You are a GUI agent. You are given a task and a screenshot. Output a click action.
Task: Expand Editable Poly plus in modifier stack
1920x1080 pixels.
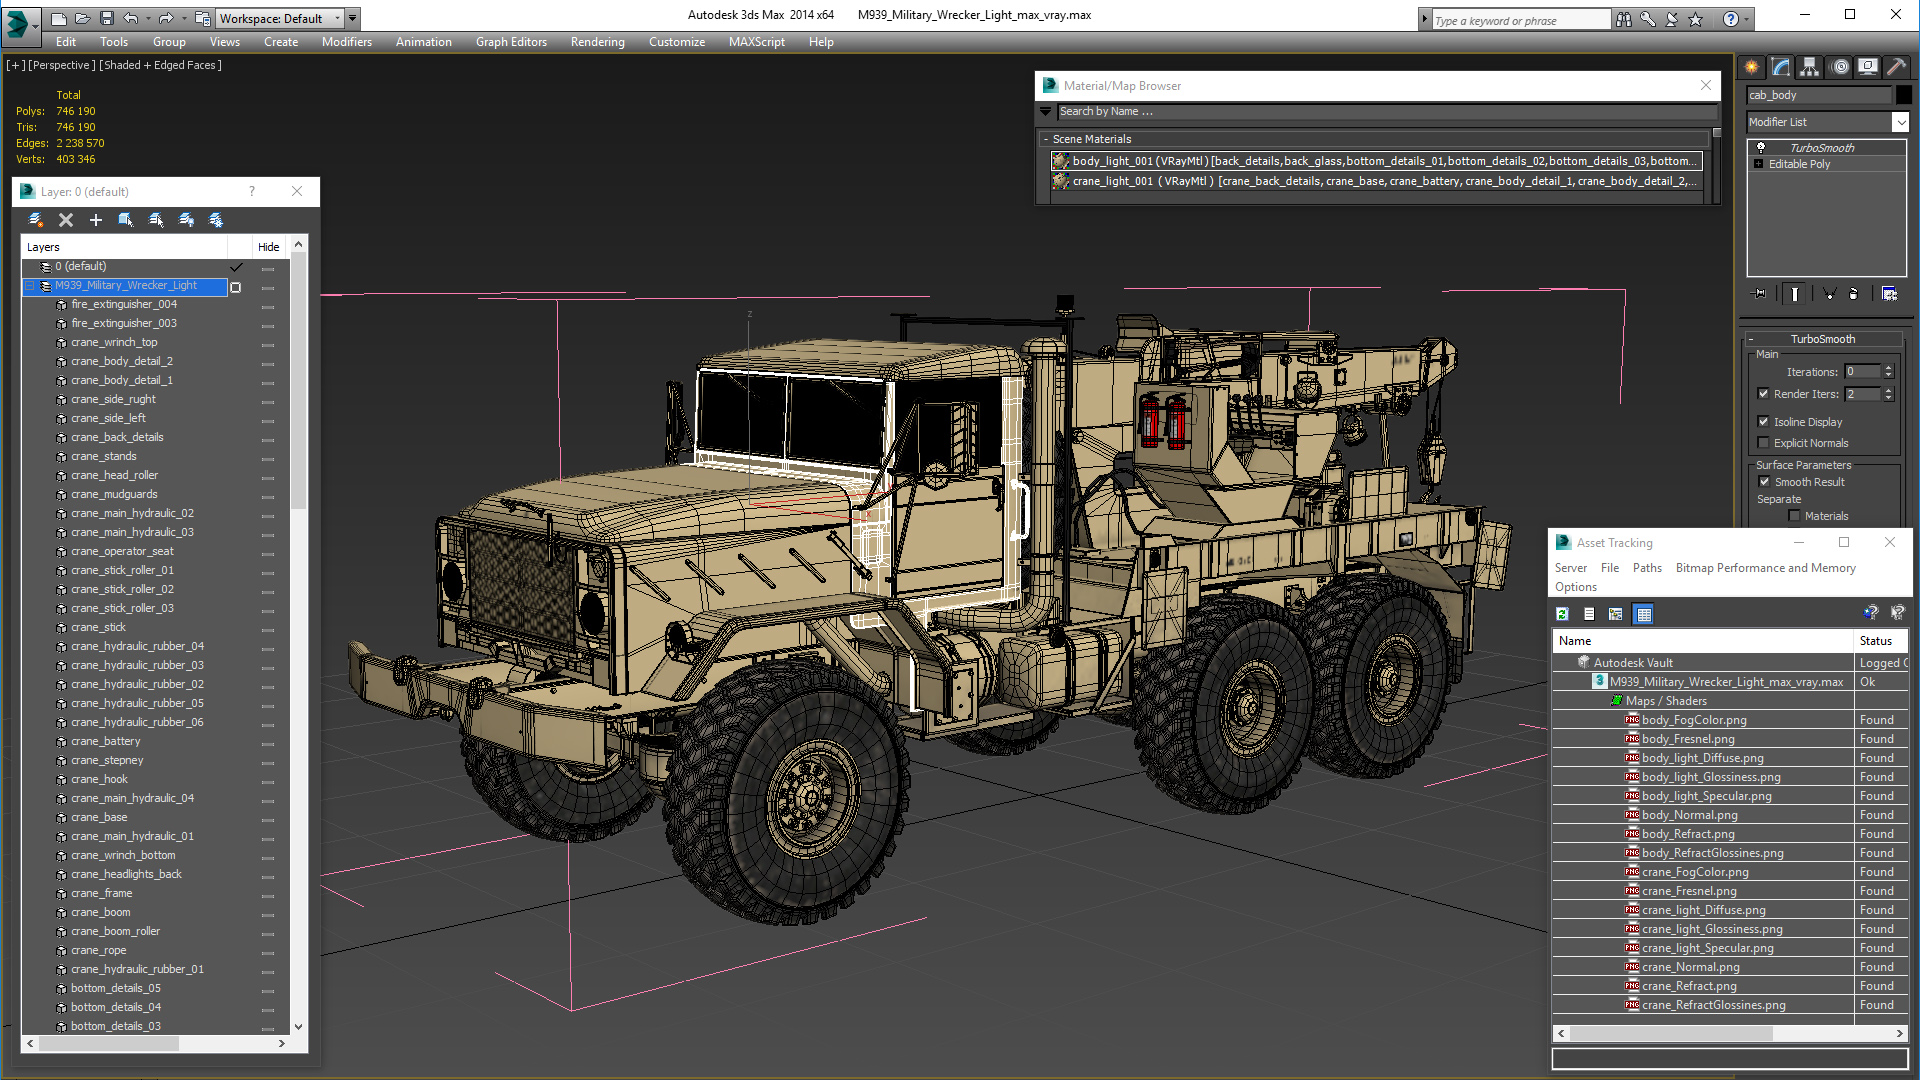click(1758, 164)
